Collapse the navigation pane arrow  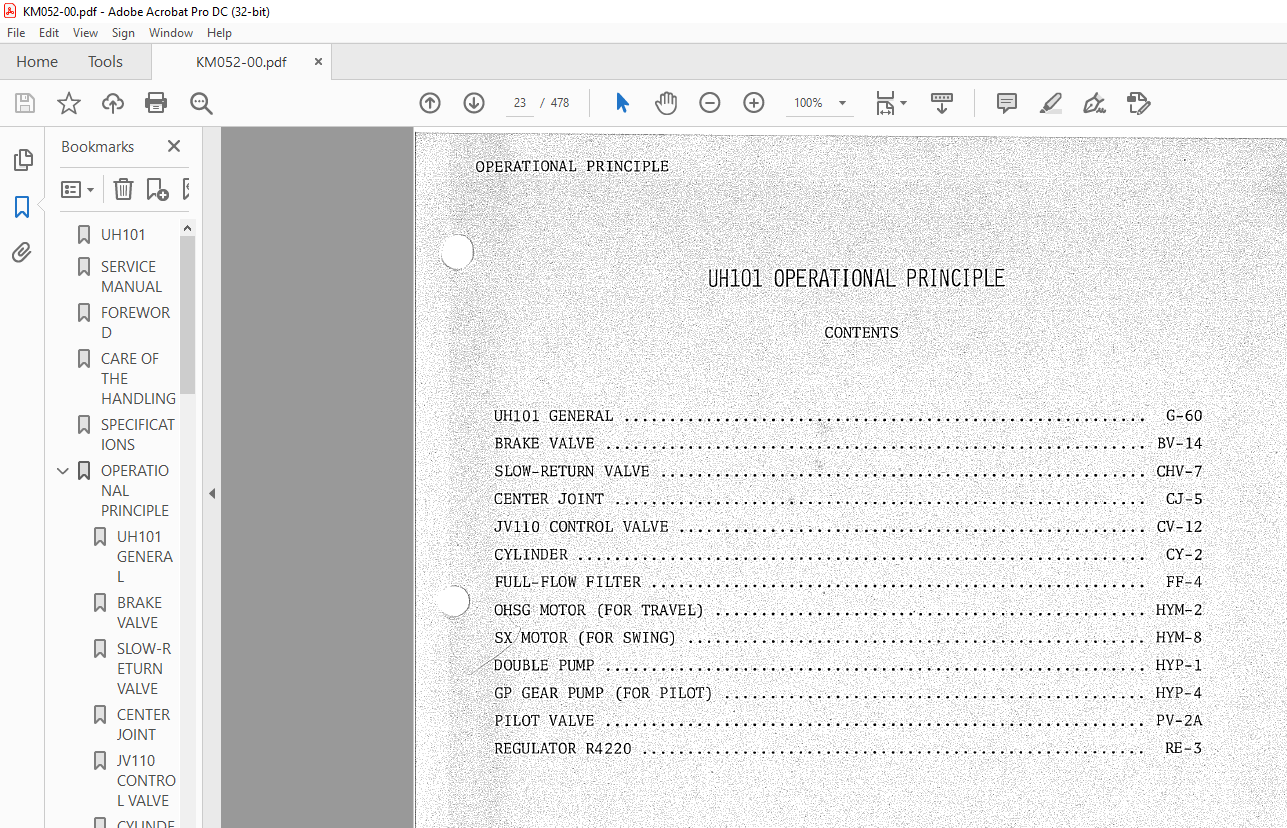point(211,493)
